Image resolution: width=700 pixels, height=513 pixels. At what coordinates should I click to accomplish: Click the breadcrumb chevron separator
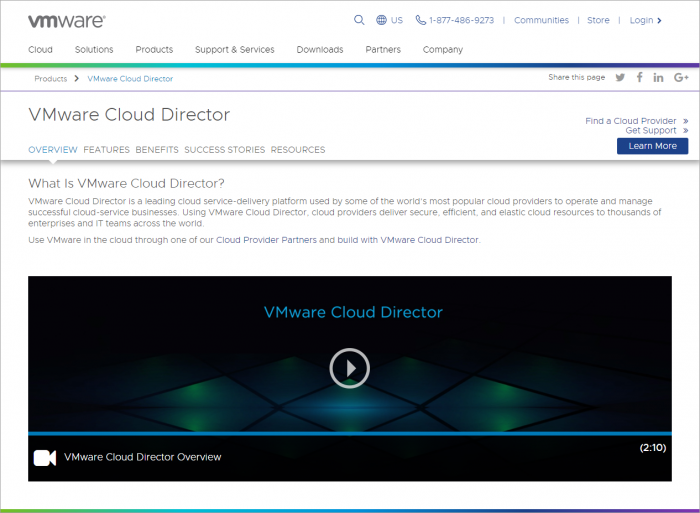click(x=77, y=79)
